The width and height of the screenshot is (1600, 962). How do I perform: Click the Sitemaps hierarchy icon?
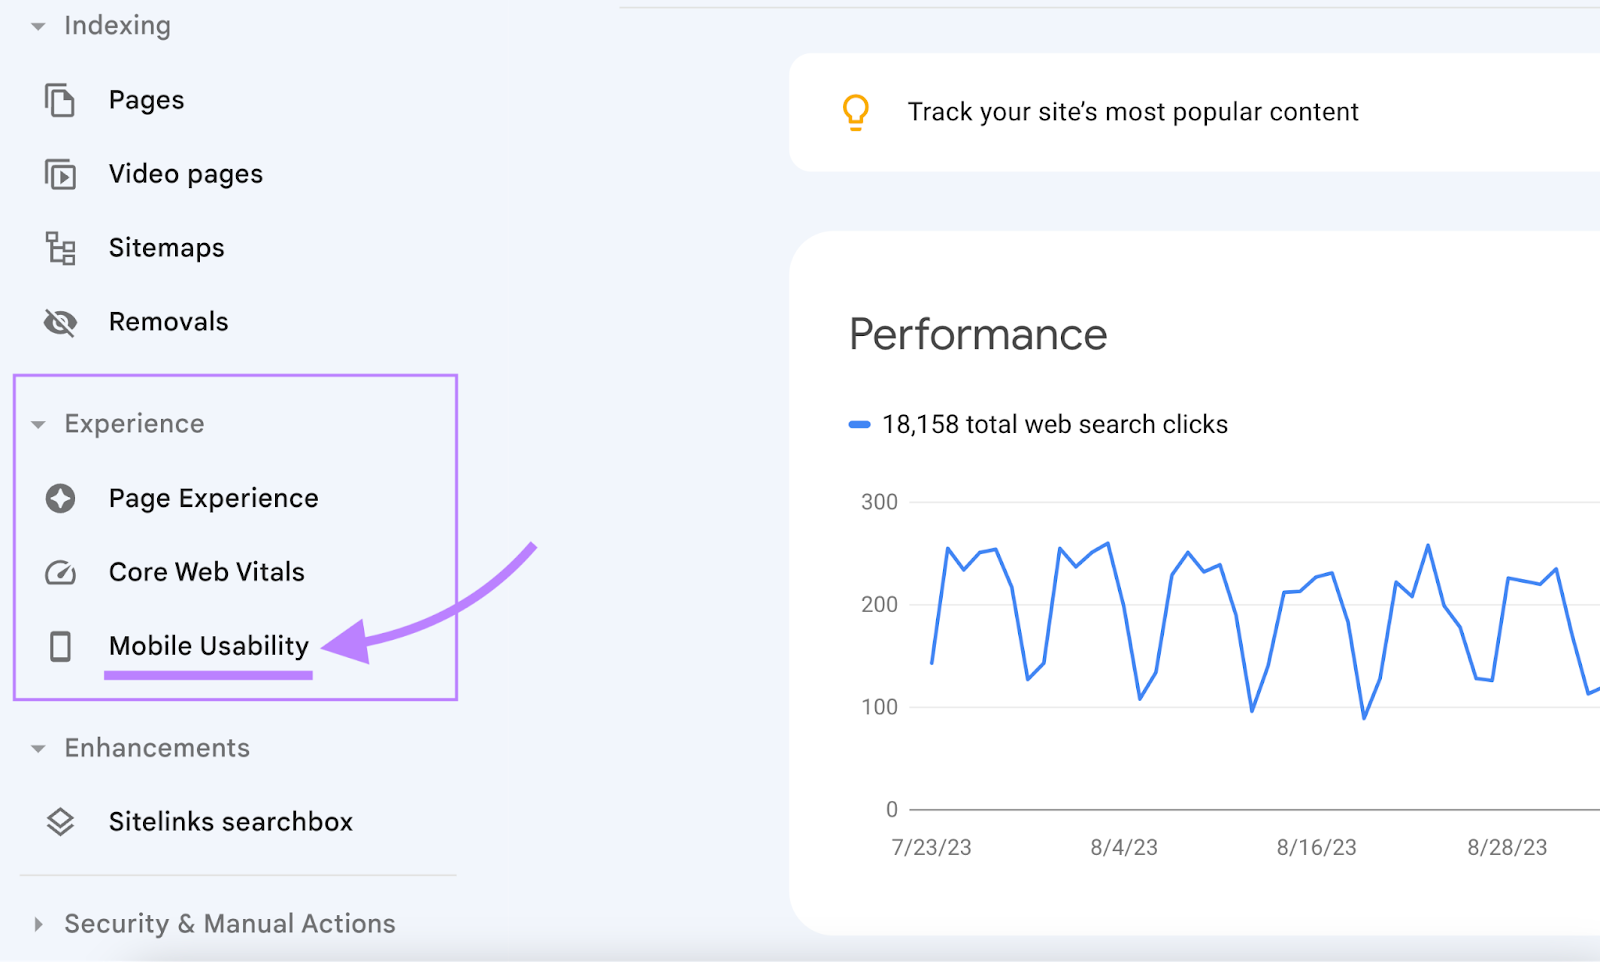[x=60, y=248]
